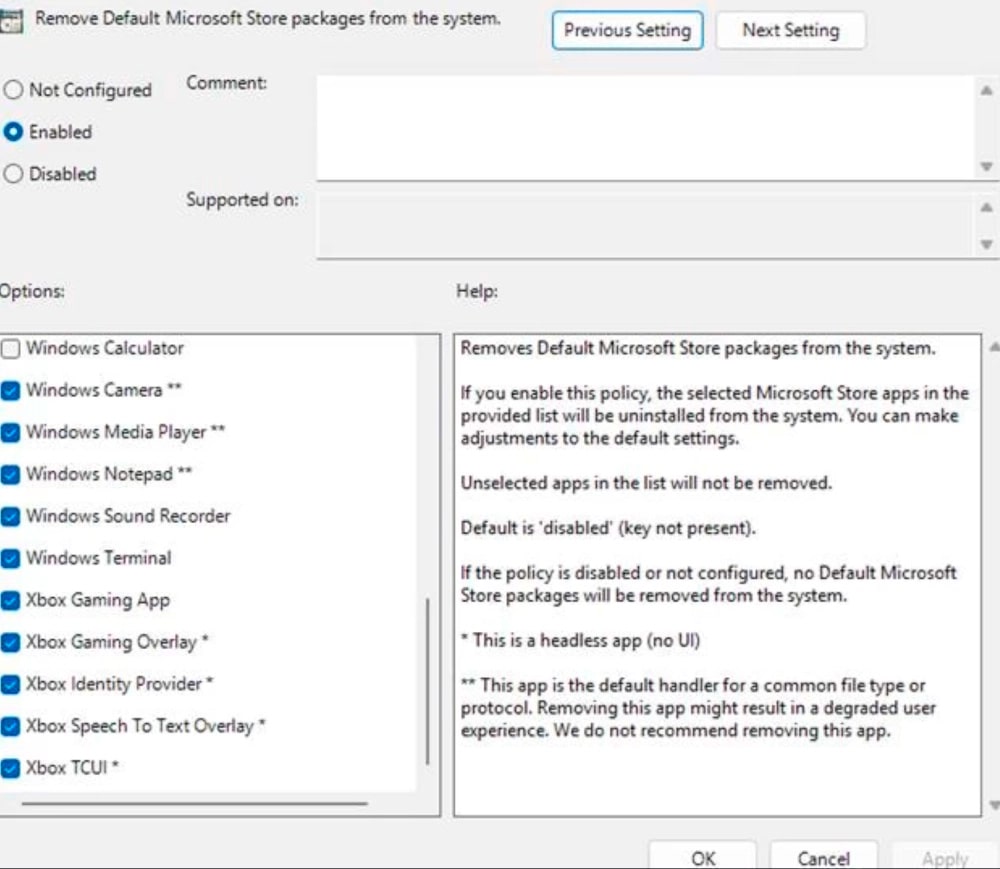Cancel the policy dialog
The width and height of the screenshot is (1000, 869).
tap(823, 858)
